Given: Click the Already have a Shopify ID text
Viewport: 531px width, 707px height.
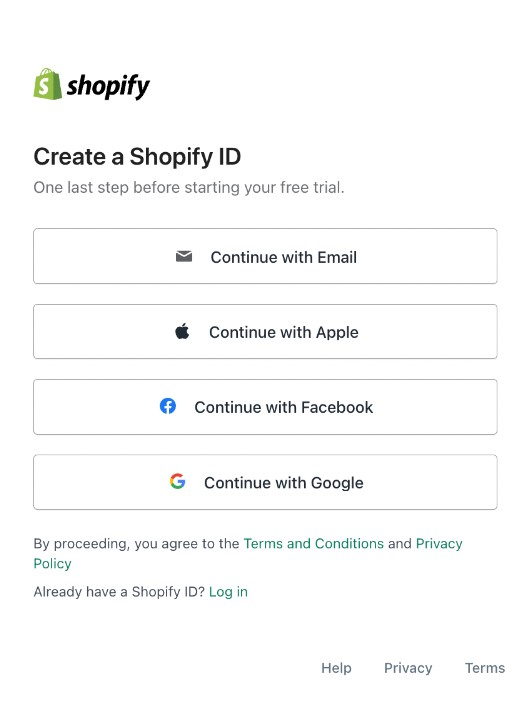Looking at the screenshot, I should tap(119, 592).
